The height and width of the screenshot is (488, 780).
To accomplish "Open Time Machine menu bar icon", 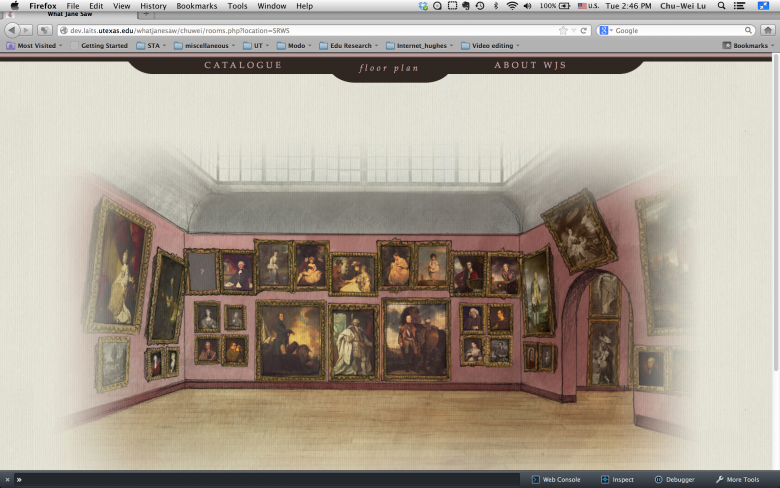I will [480, 6].
